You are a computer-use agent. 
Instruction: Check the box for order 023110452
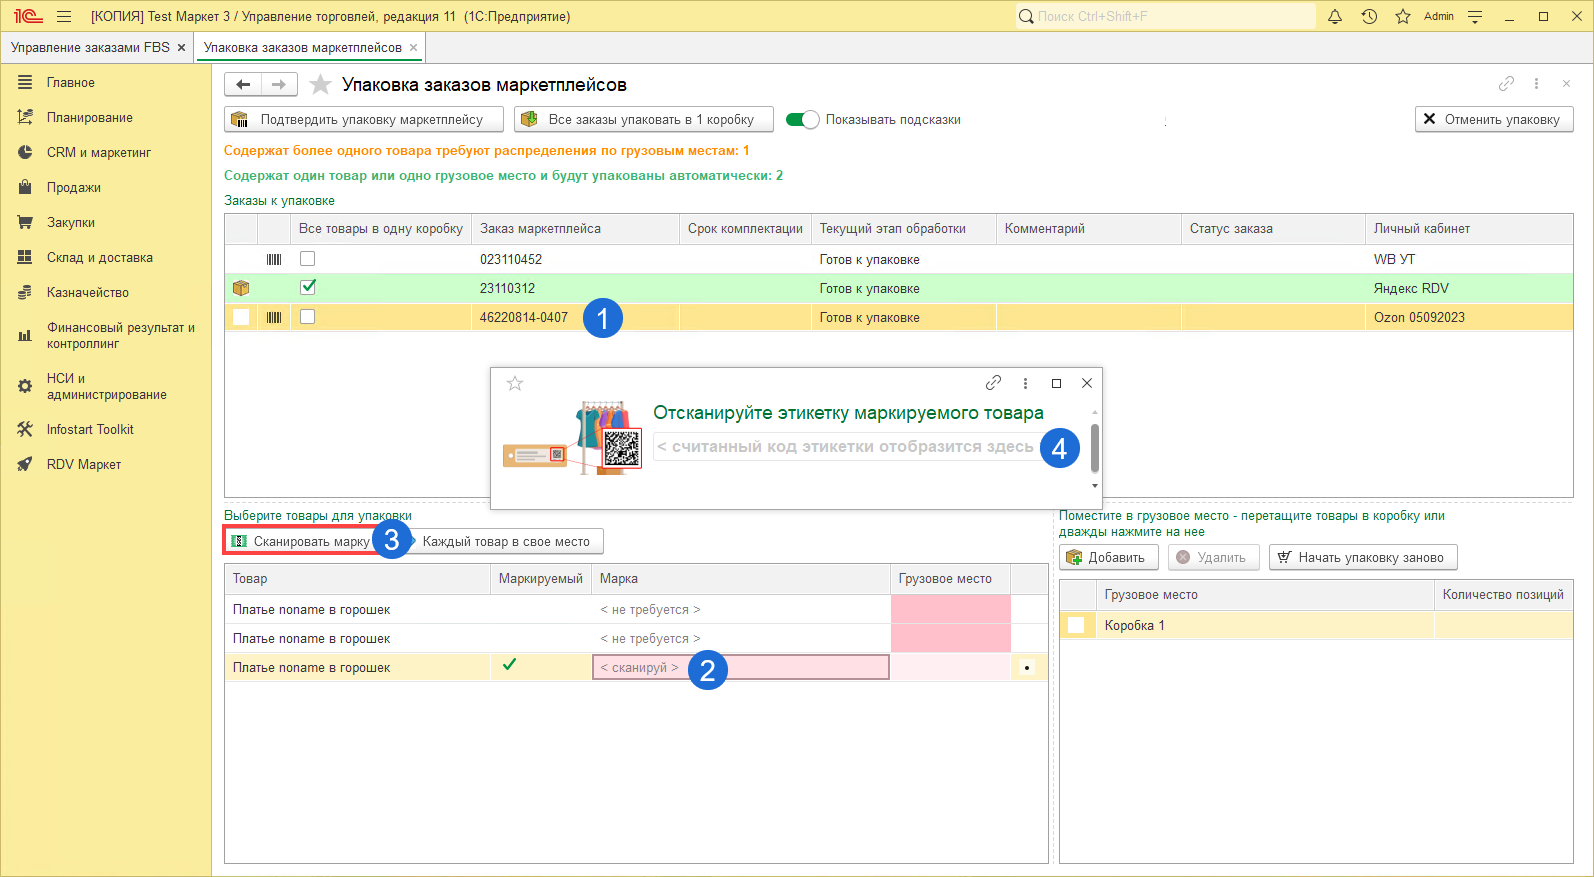[x=308, y=259]
